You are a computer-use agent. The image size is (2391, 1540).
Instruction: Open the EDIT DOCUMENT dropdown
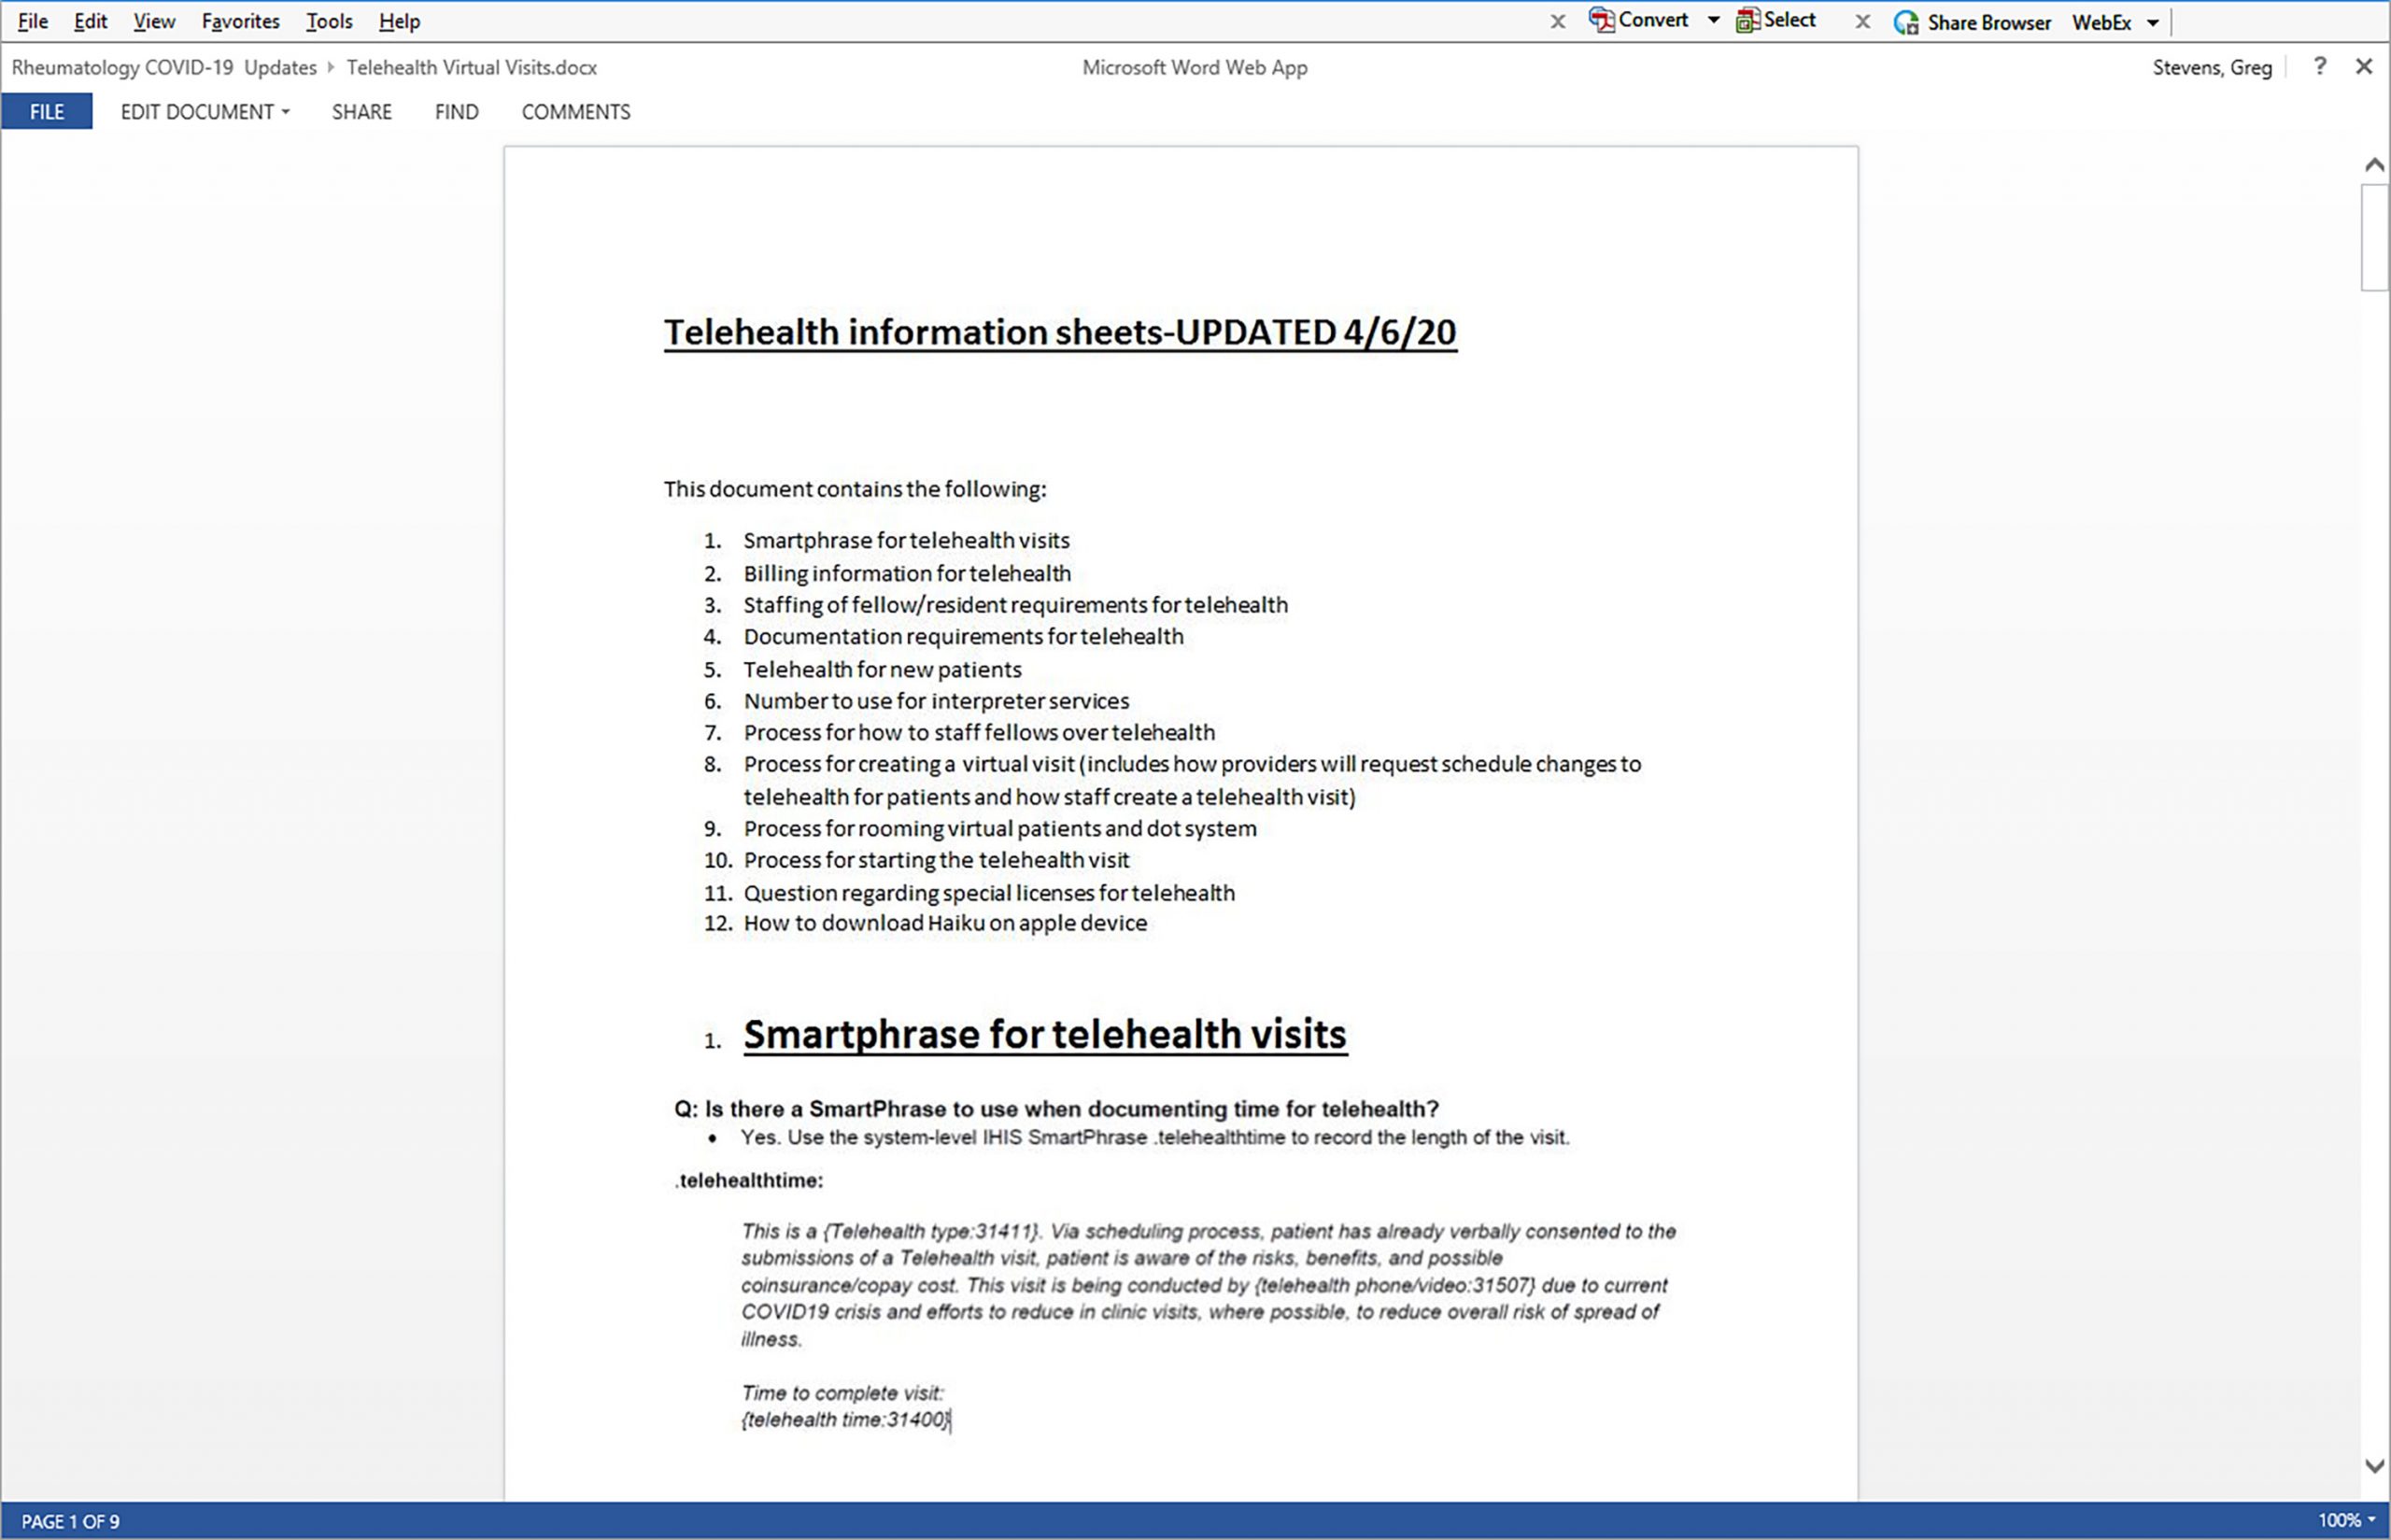[x=205, y=112]
